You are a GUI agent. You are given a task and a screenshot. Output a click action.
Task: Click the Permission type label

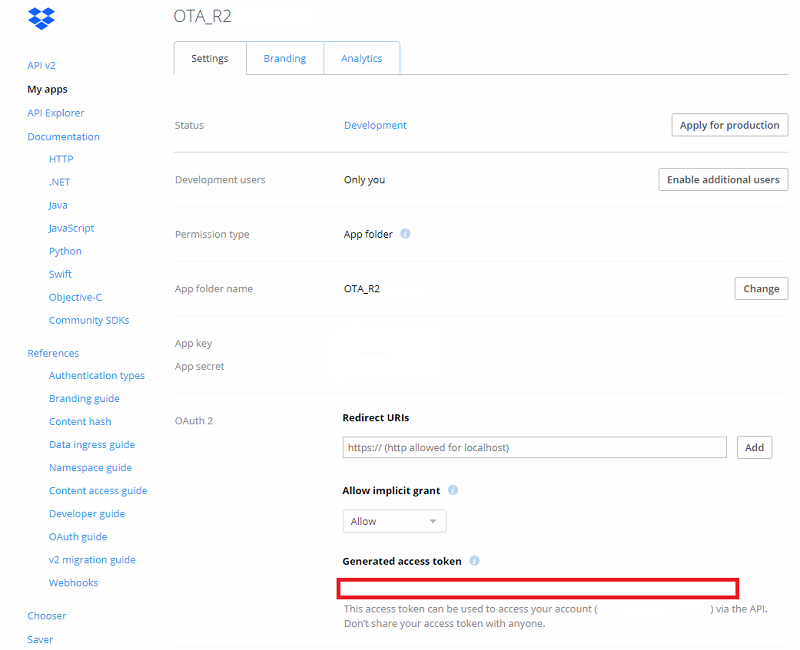click(212, 234)
